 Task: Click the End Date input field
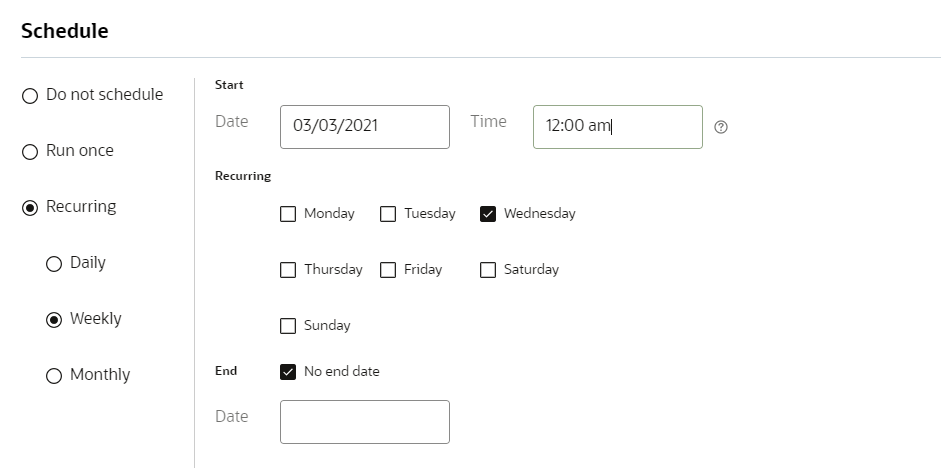point(364,422)
